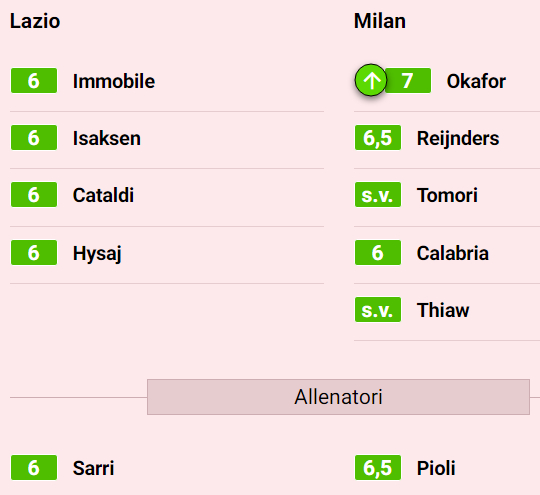The image size is (540, 495).
Task: Click Okafor's rating badge showing 7
Action: click(408, 80)
